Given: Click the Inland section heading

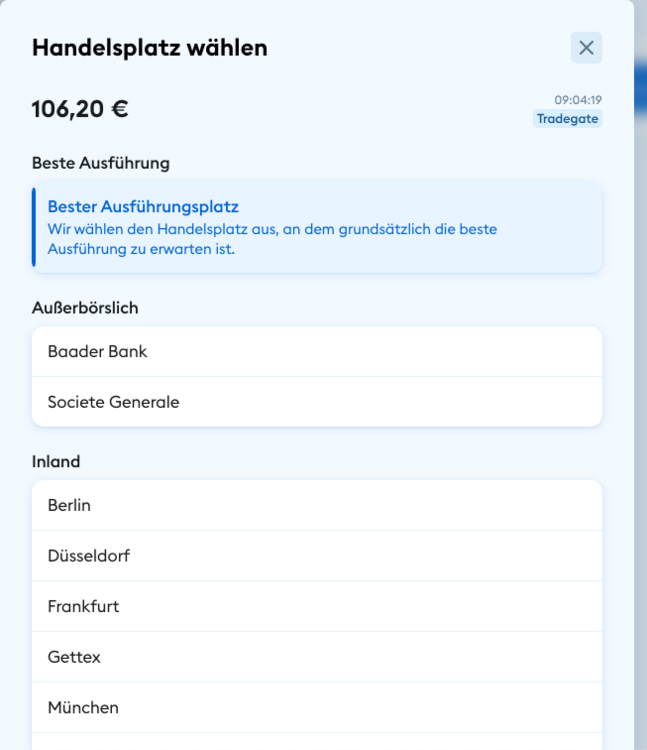Looking at the screenshot, I should pos(56,462).
